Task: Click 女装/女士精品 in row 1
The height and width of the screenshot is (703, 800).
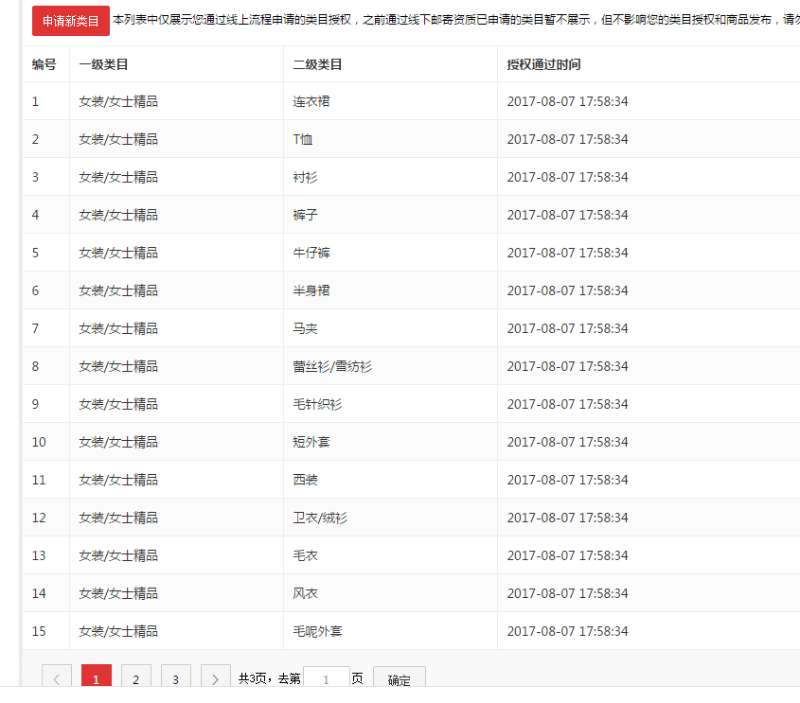Action: pyautogui.click(x=118, y=101)
